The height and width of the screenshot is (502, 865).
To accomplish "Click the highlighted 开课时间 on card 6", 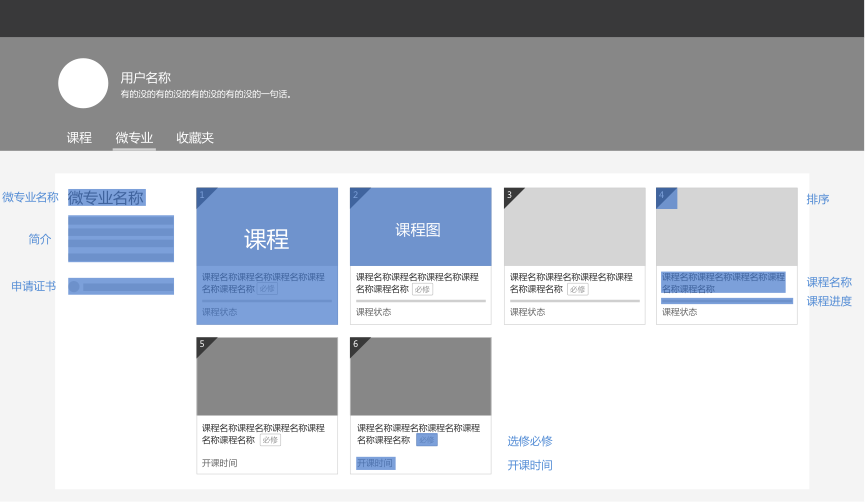I will (x=375, y=463).
